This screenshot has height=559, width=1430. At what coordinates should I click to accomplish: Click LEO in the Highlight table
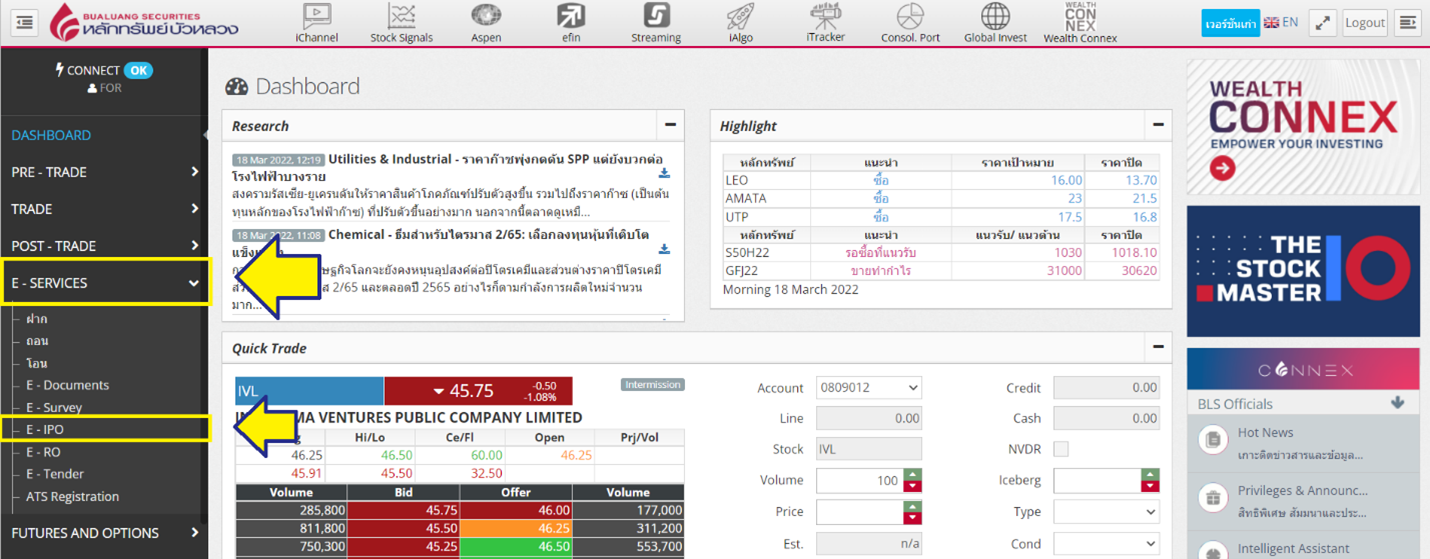click(736, 180)
